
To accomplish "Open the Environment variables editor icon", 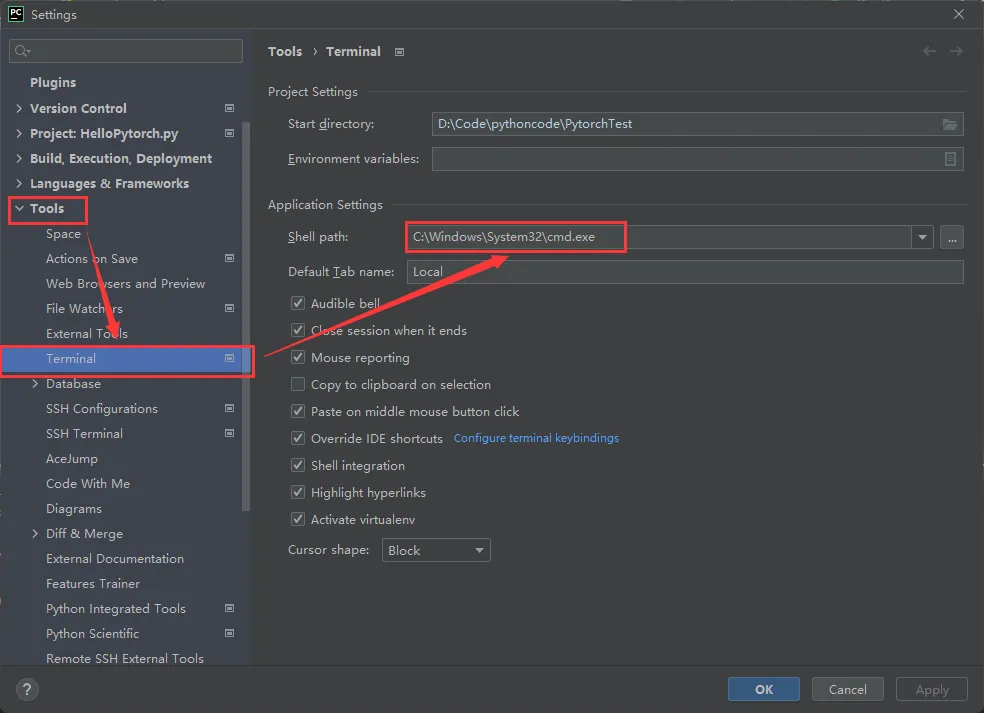I will point(950,159).
